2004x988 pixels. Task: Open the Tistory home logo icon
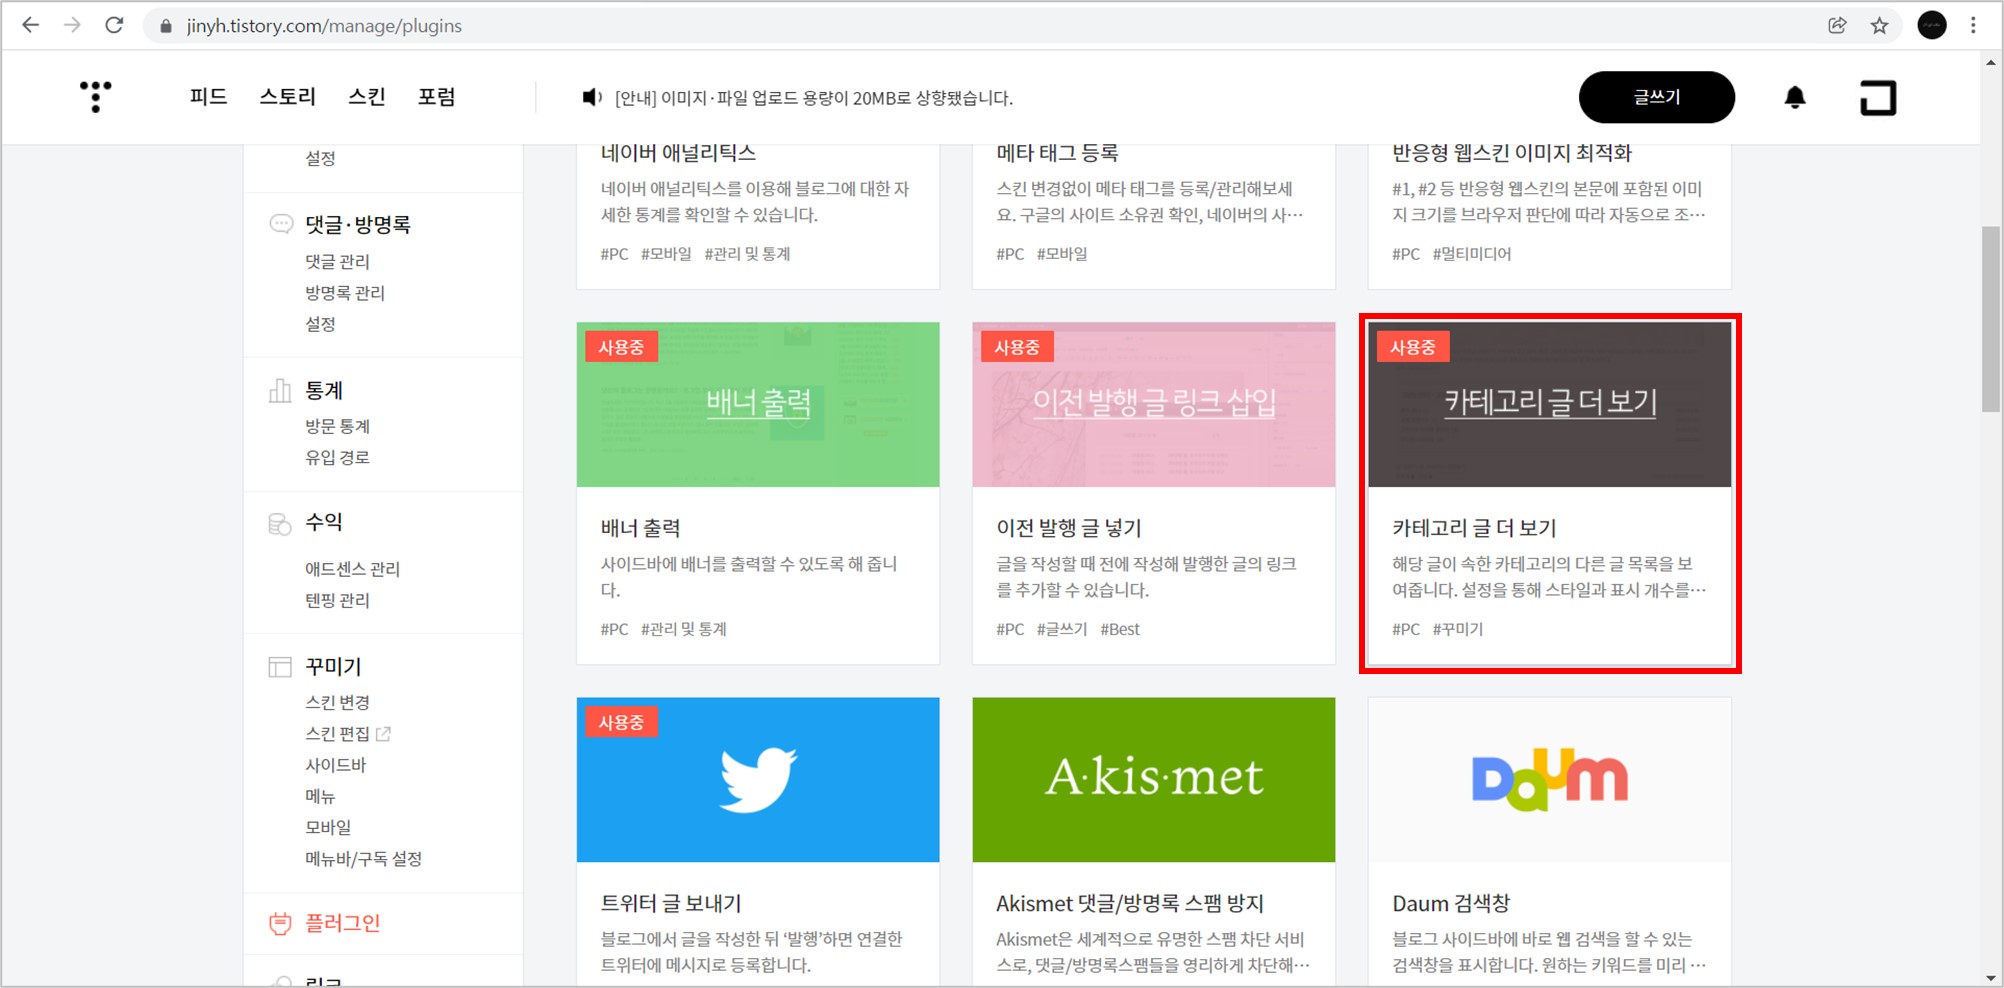(95, 96)
